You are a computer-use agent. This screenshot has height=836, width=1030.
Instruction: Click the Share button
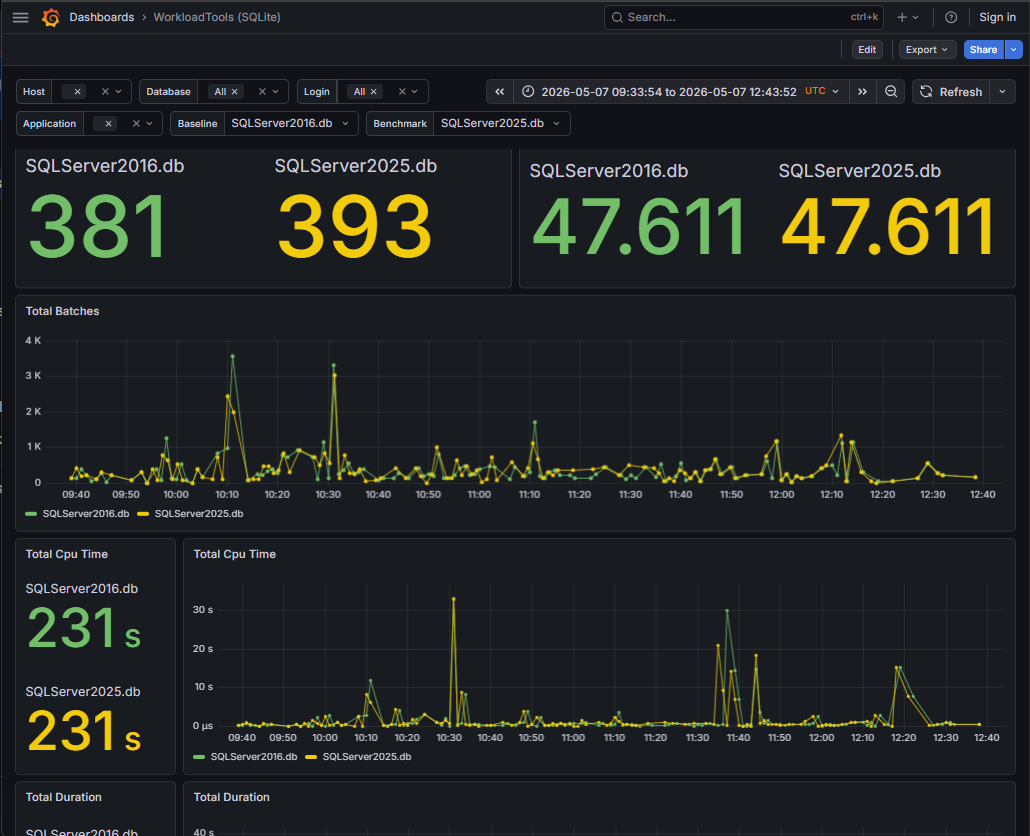[983, 50]
